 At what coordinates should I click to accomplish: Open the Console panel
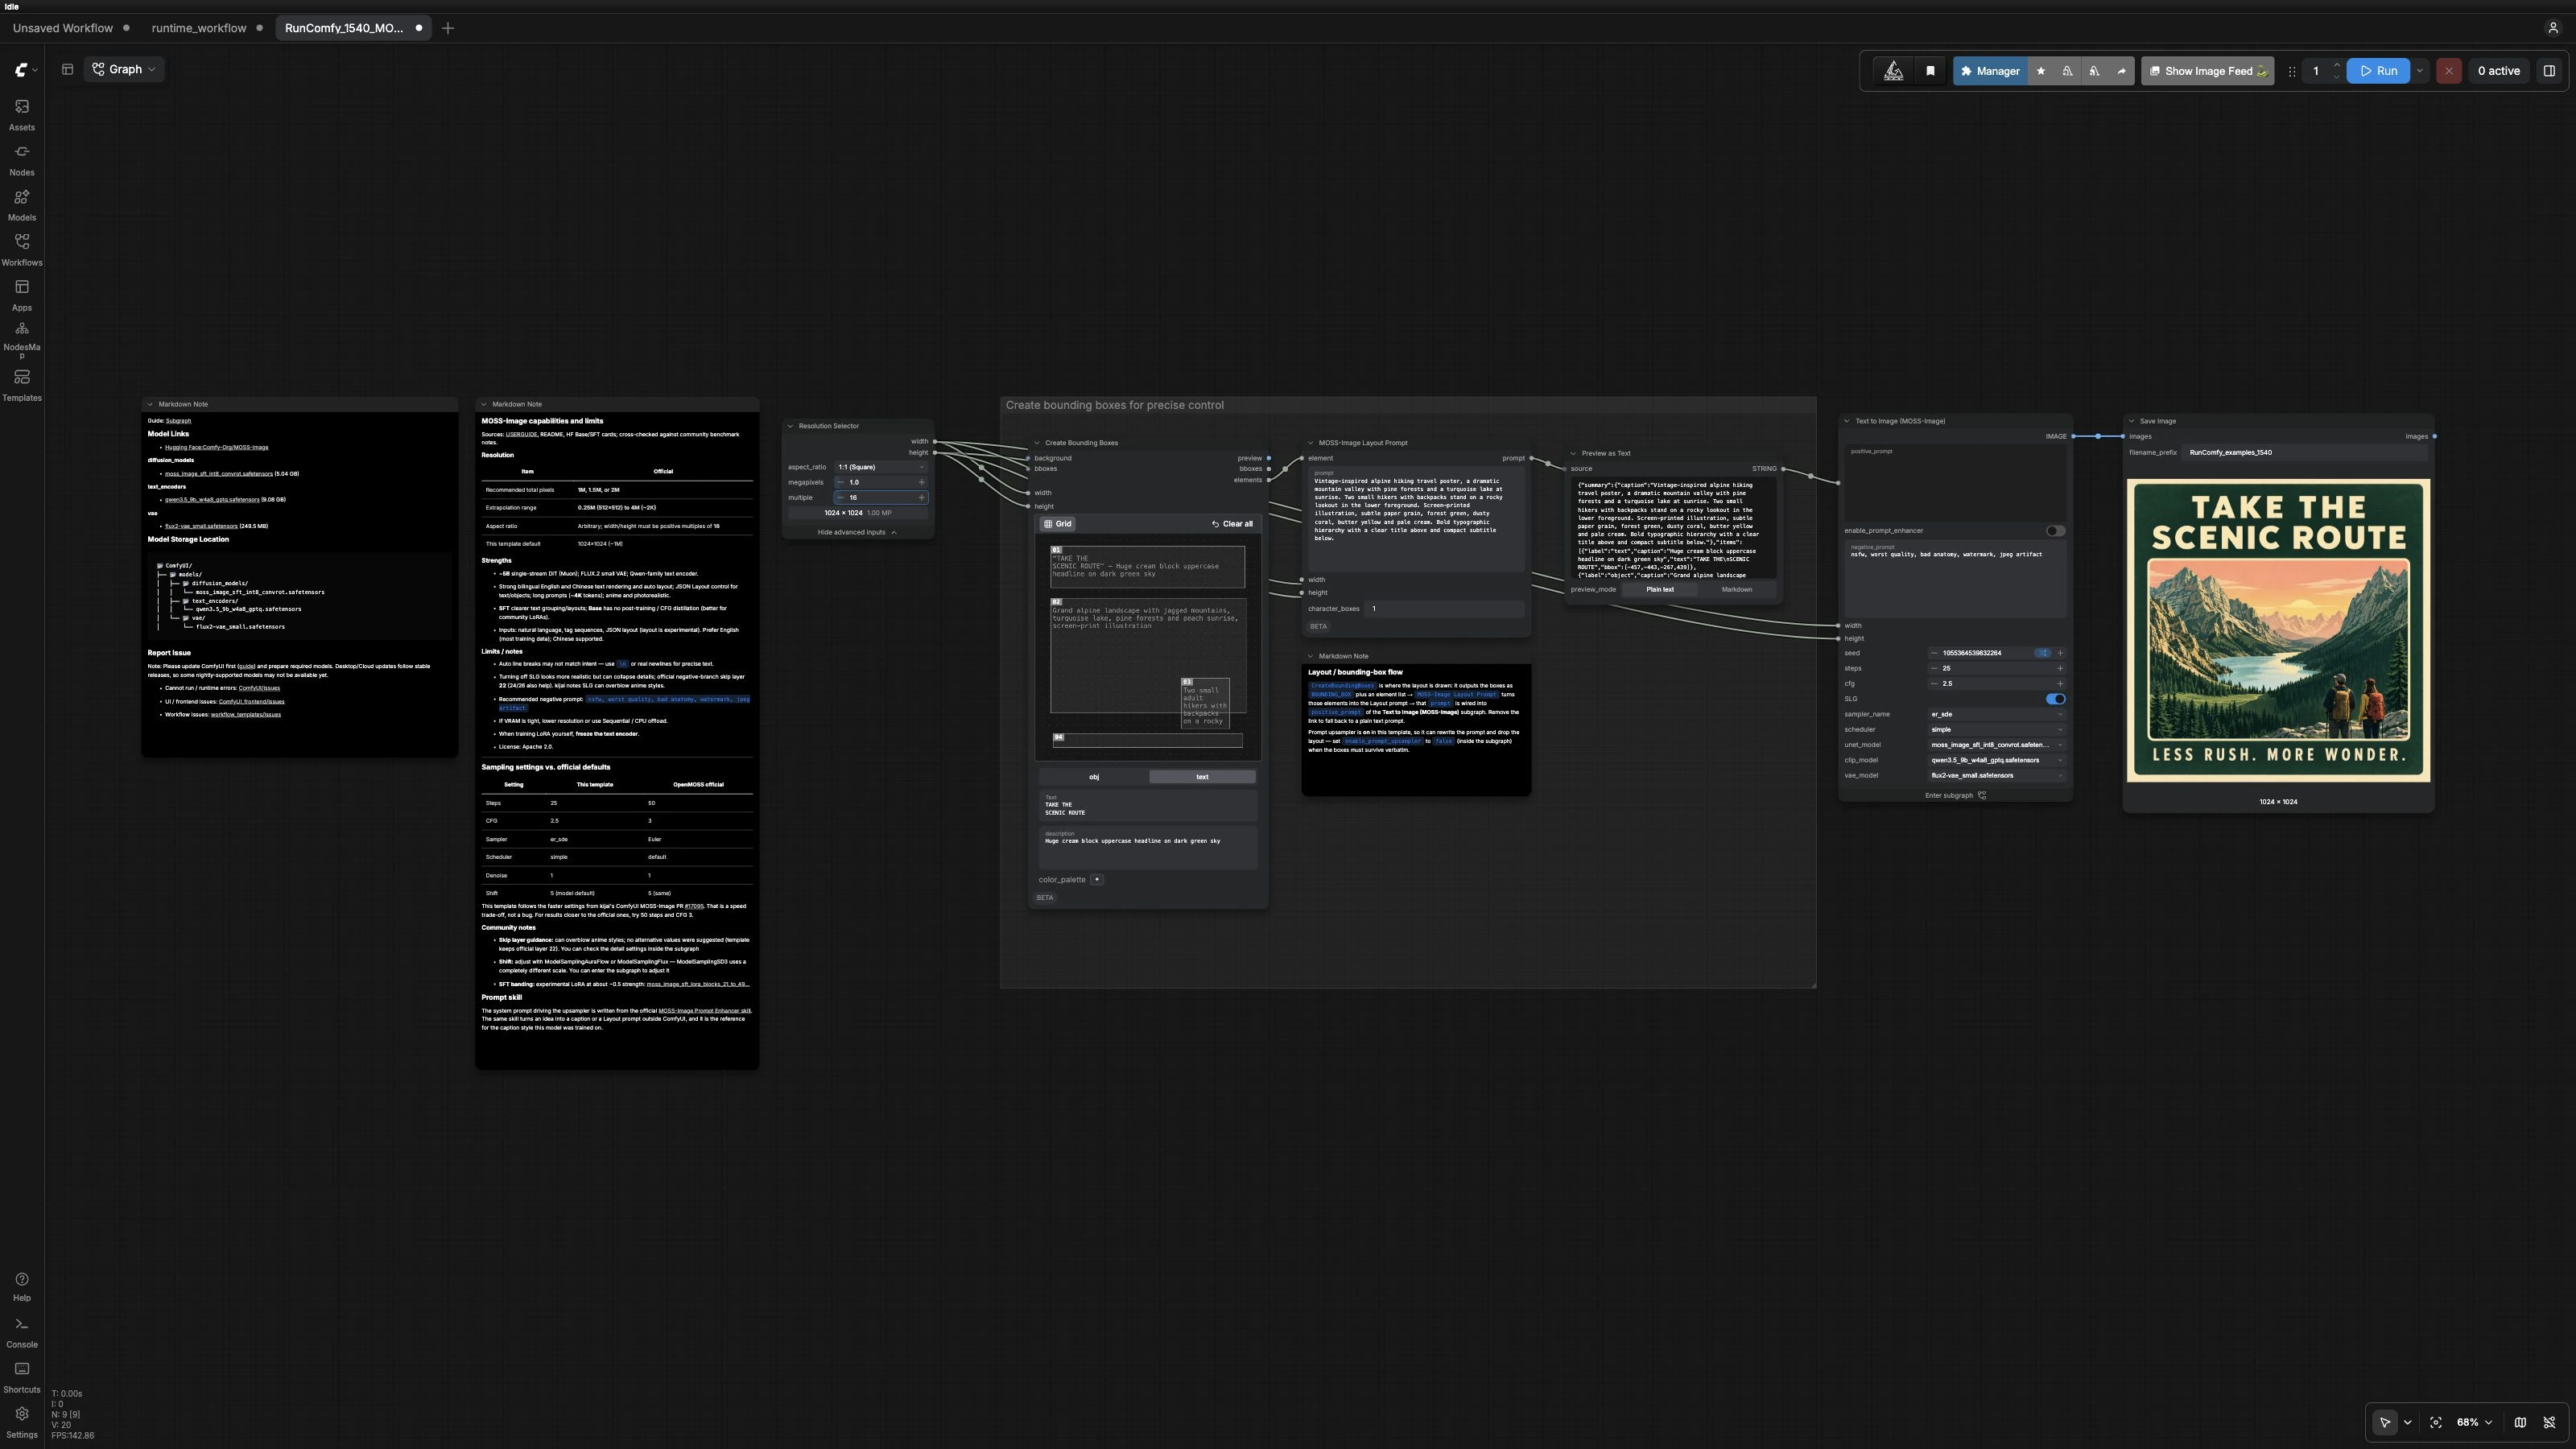(21, 1332)
